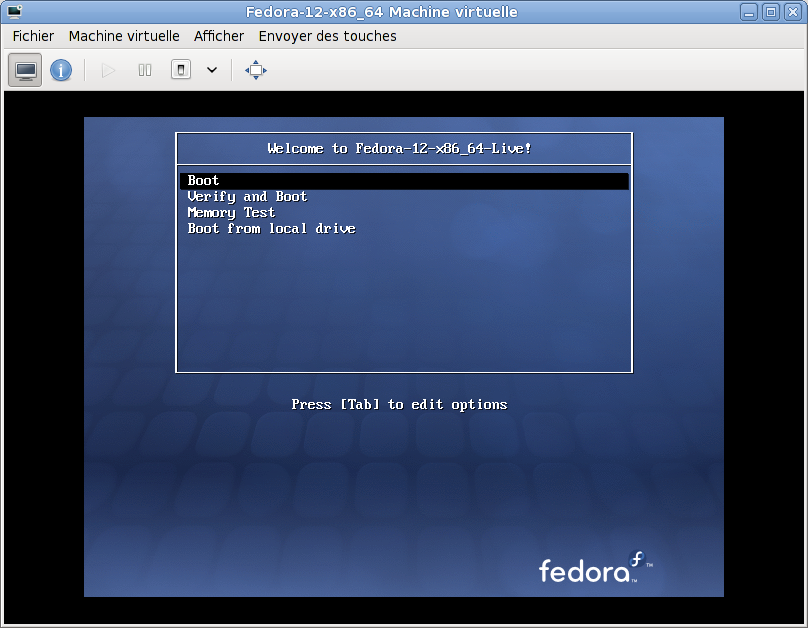This screenshot has height=628, width=808.
Task: Minimize the Fedora virtual machine window
Action: point(751,12)
